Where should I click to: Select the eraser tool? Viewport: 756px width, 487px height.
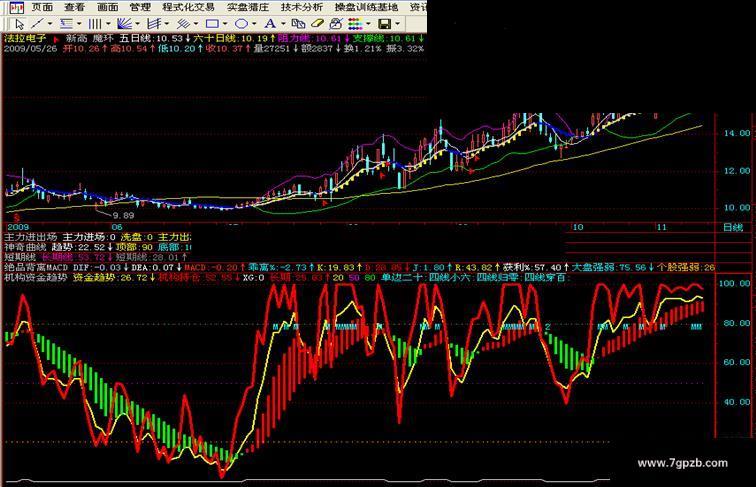[317, 24]
